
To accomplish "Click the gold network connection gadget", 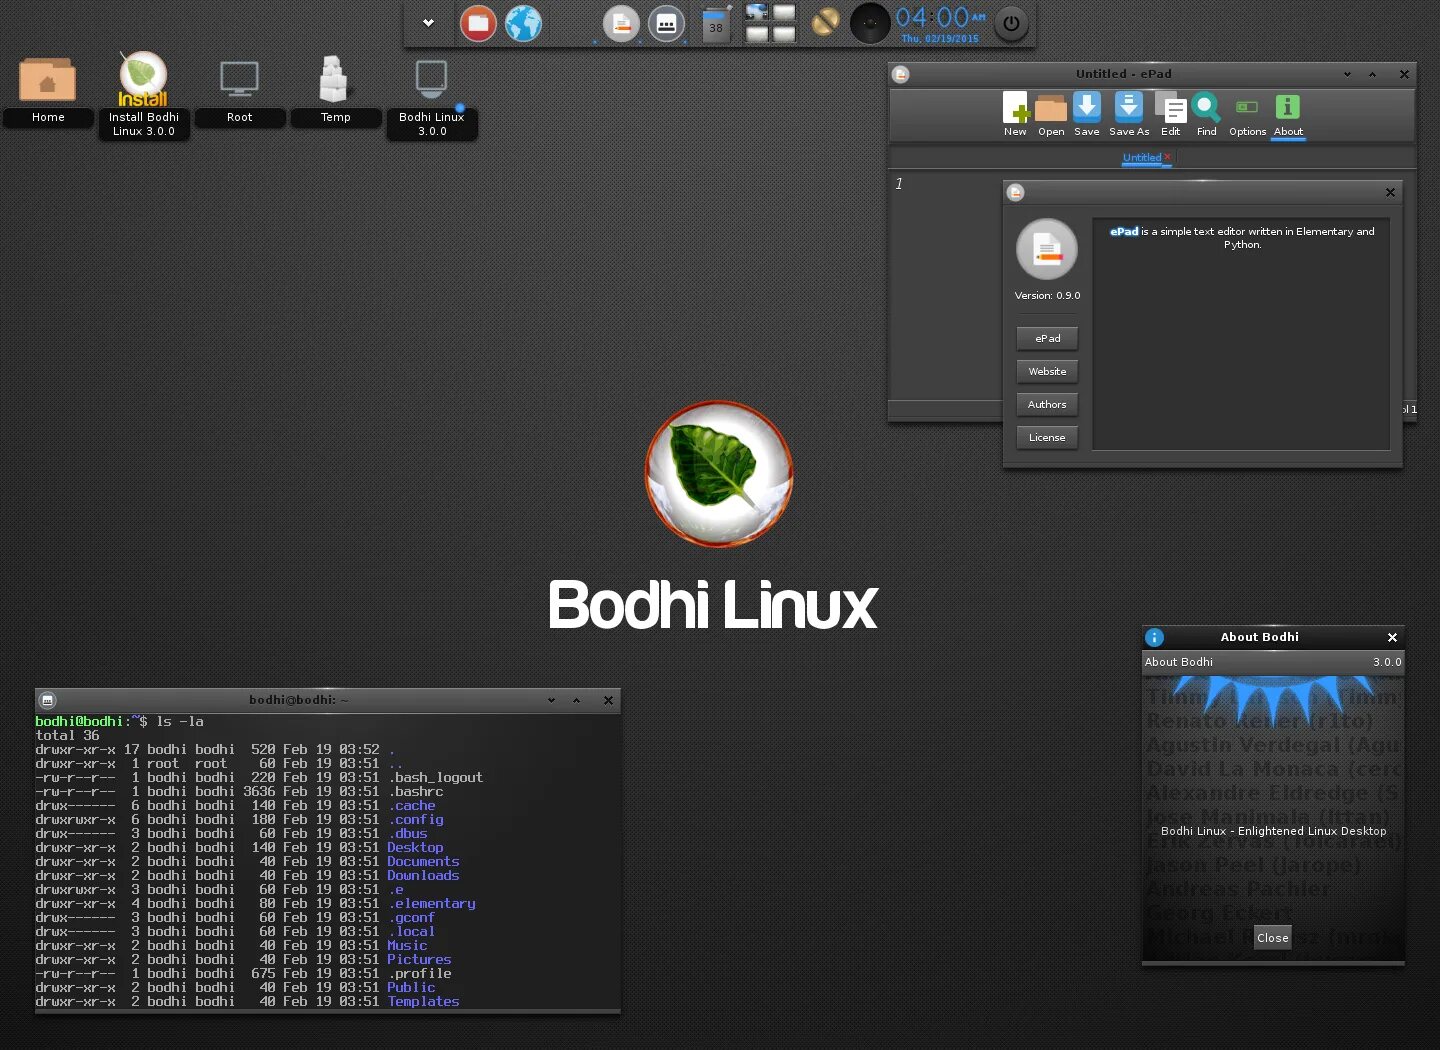I will [x=825, y=21].
